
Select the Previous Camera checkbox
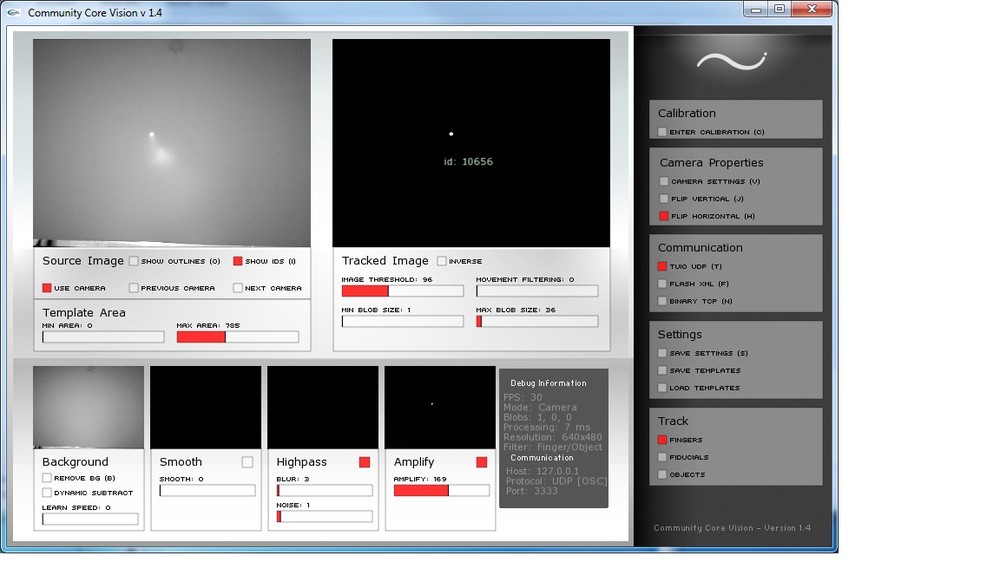[133, 288]
